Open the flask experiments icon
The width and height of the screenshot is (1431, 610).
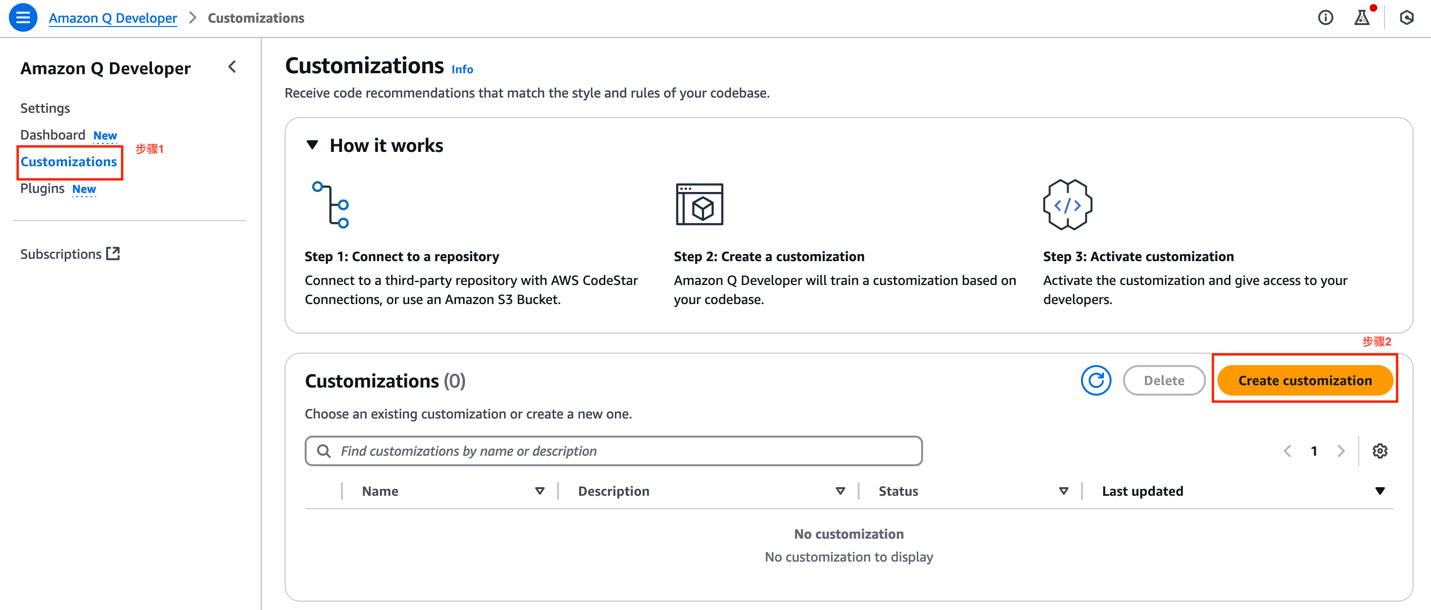[x=1361, y=18]
